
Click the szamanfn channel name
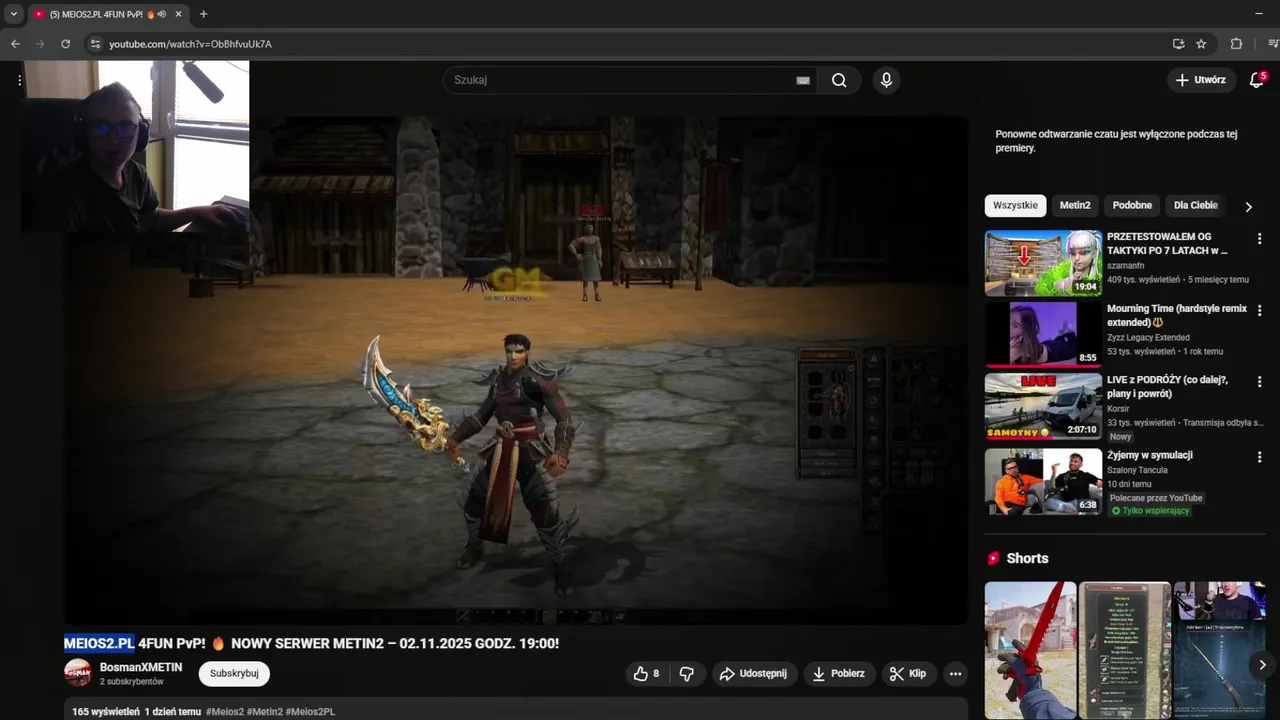coord(1125,265)
